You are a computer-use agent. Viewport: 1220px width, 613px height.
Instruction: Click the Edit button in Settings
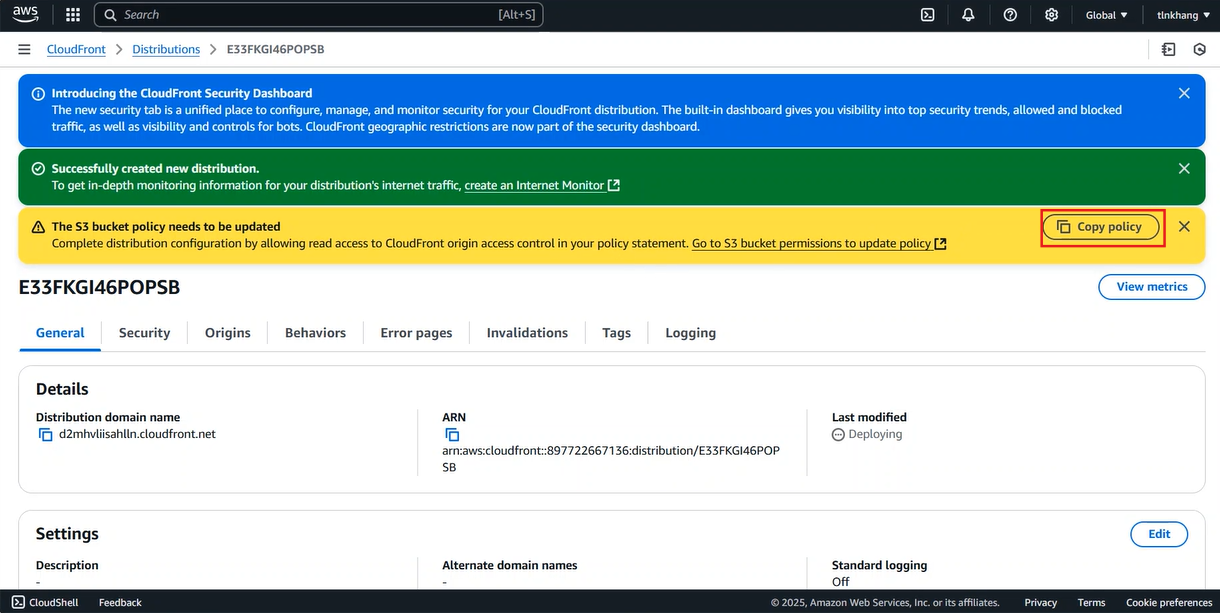click(1159, 534)
